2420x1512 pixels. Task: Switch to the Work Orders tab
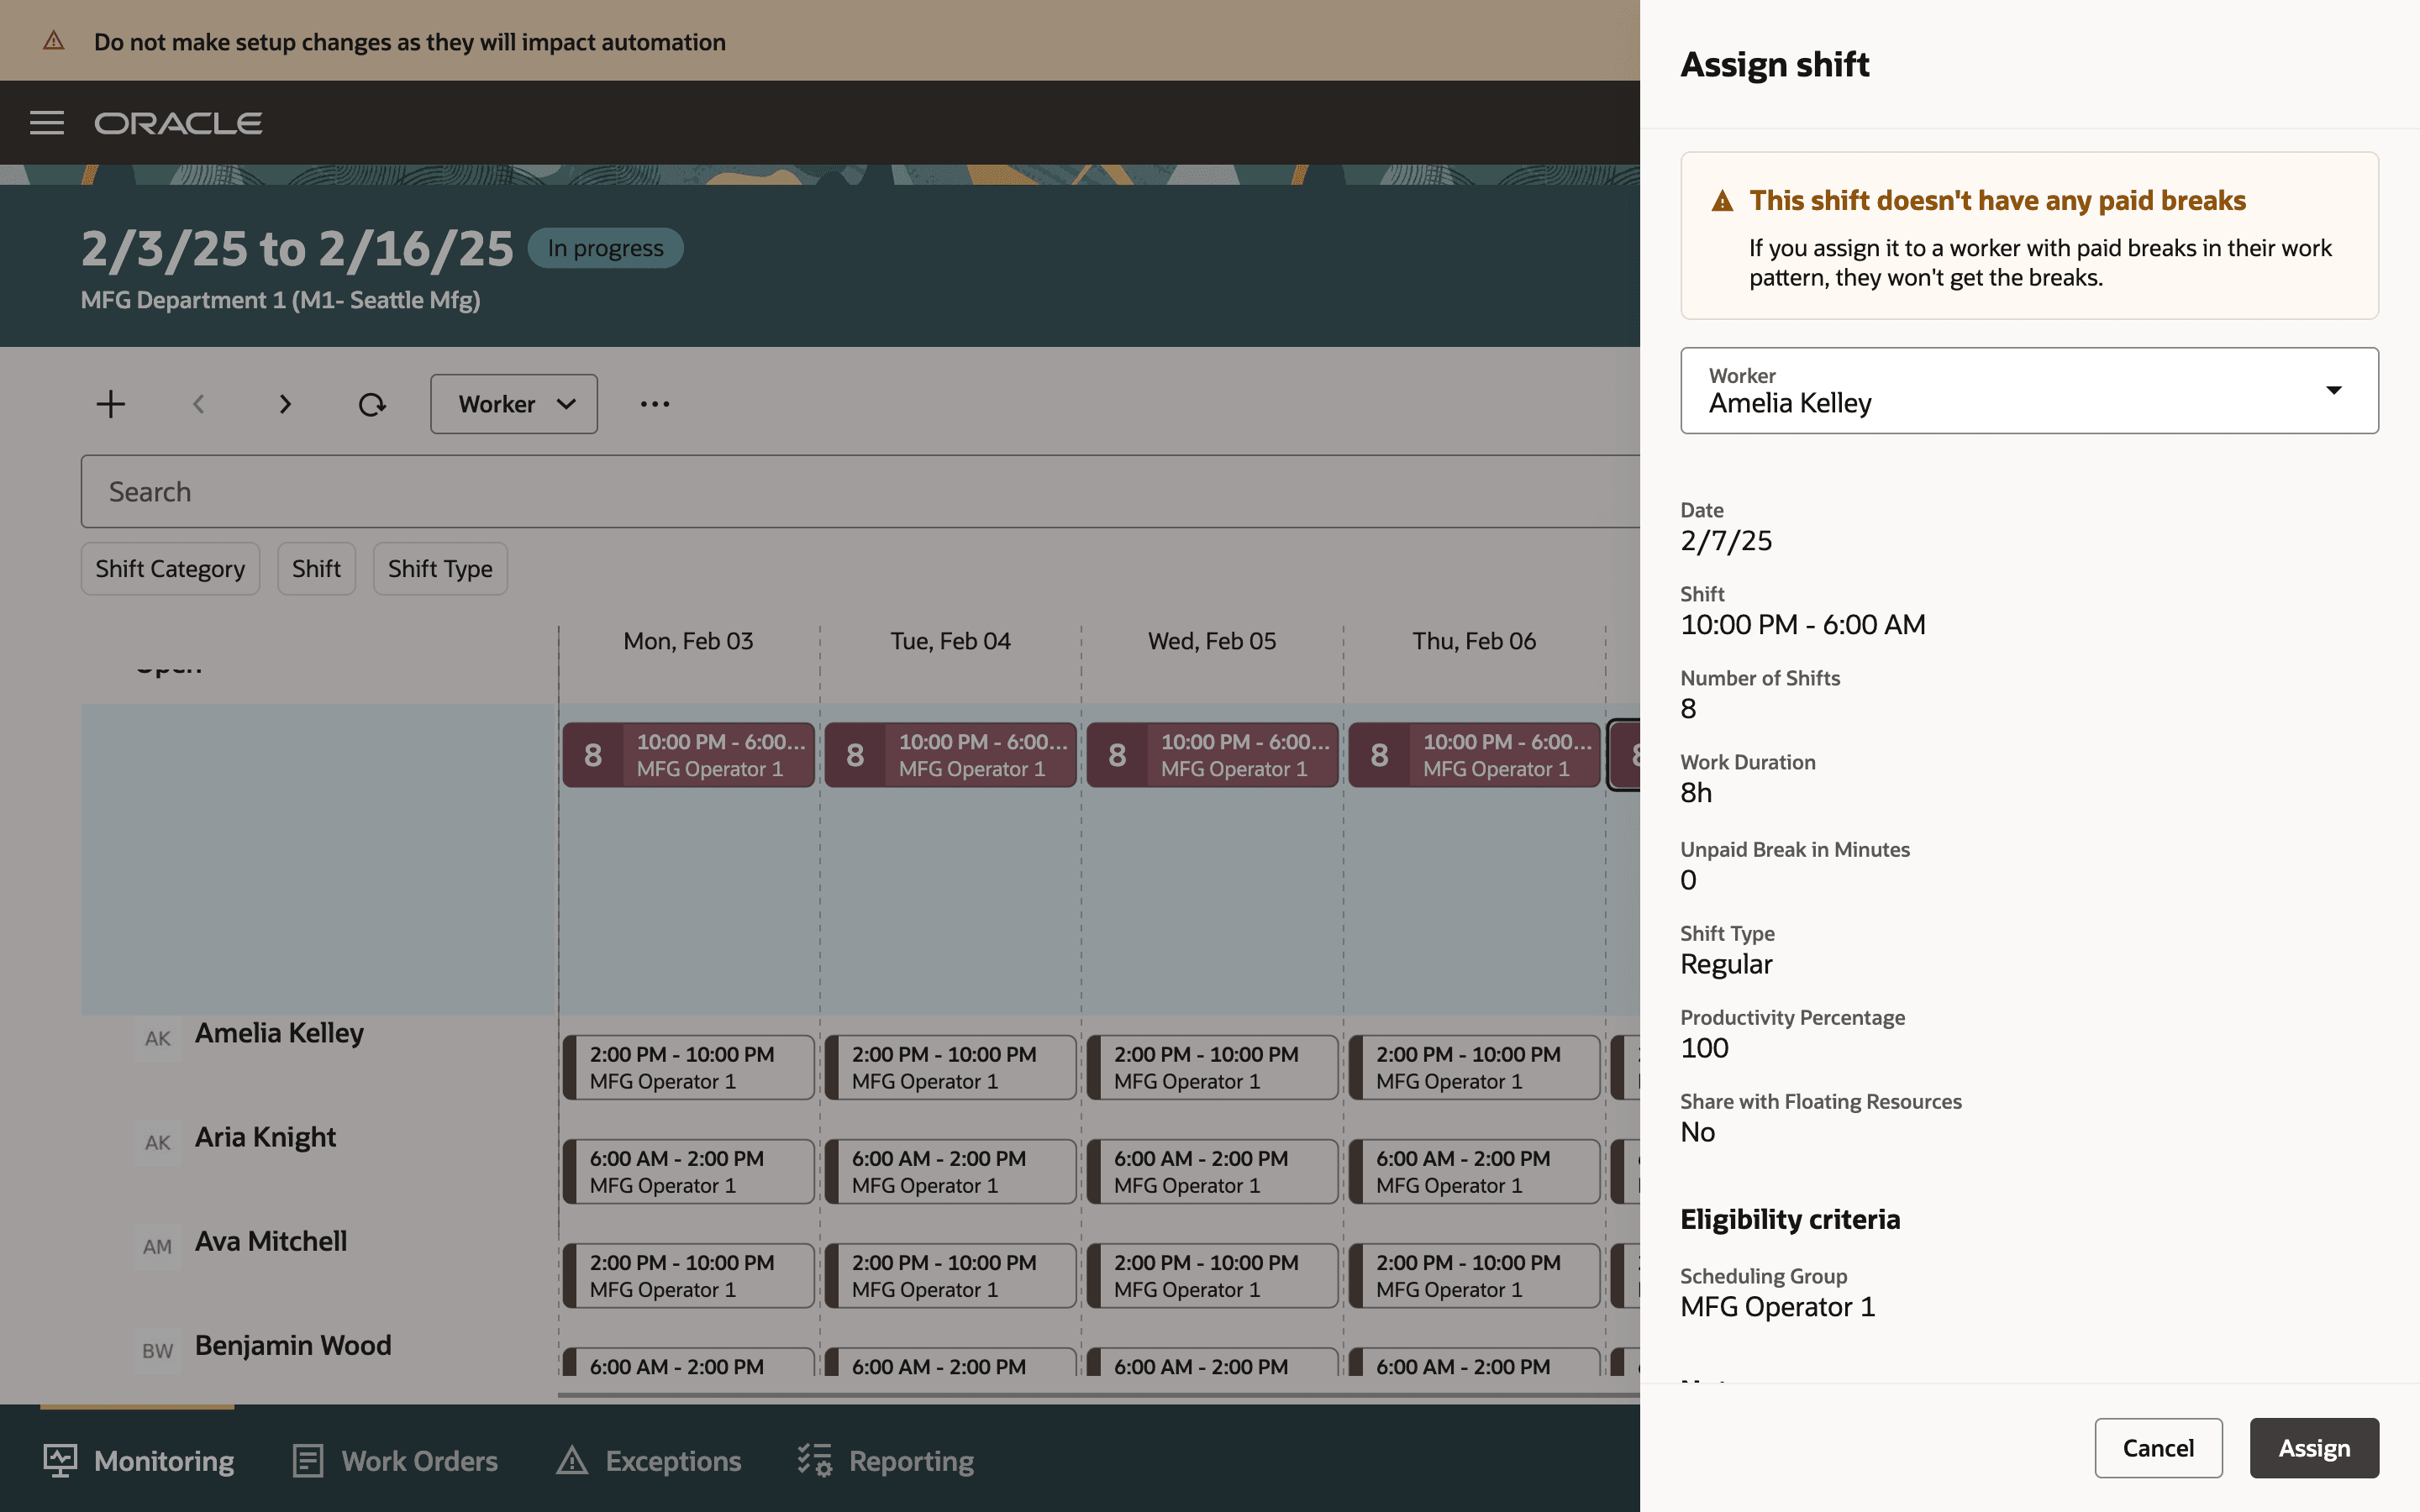tap(396, 1461)
